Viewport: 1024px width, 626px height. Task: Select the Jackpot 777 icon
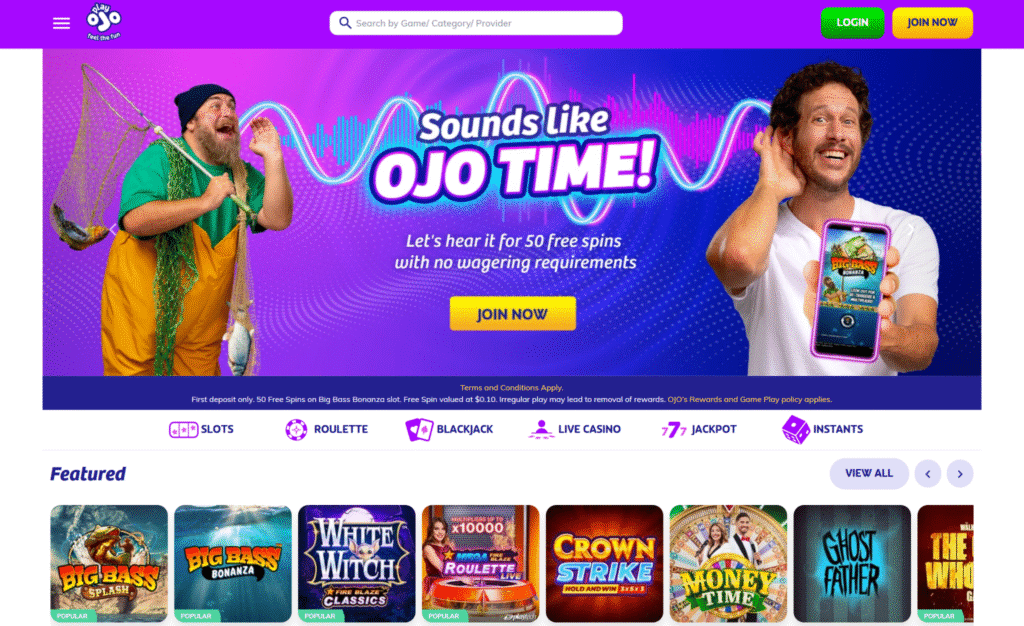click(674, 430)
